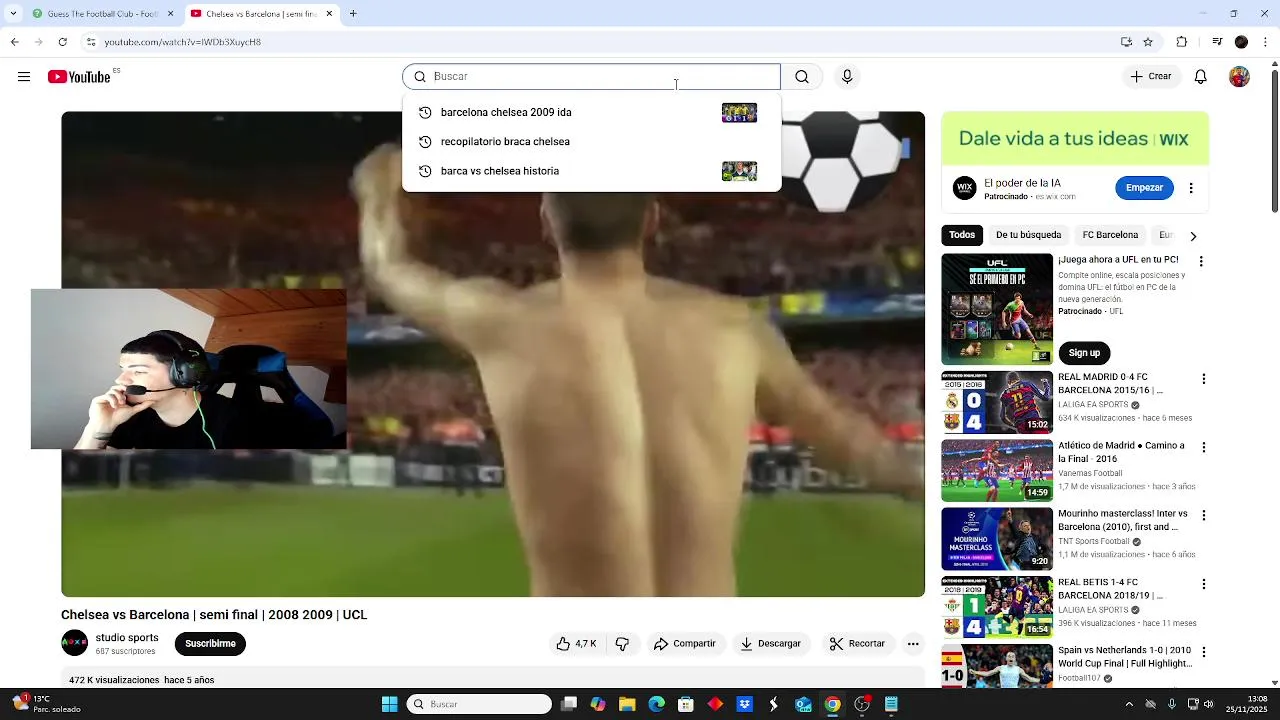Open the studio sports channel link
The width and height of the screenshot is (1280, 720).
[x=127, y=638]
